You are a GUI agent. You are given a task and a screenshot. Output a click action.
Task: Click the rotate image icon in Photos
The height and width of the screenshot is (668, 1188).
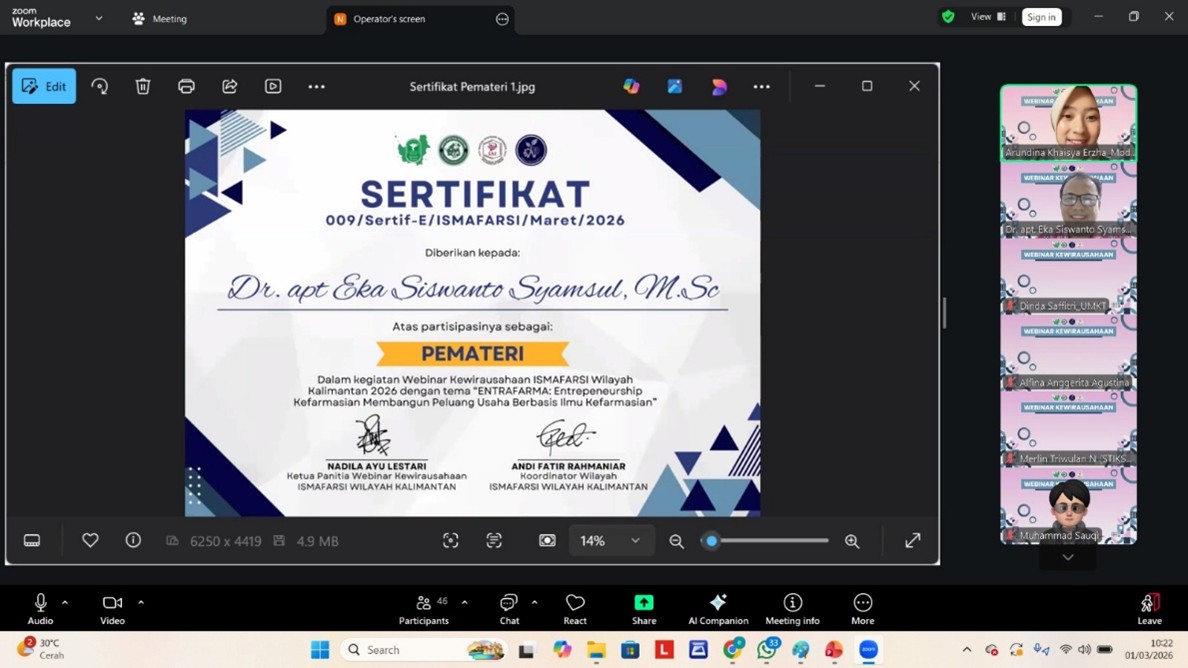coord(100,87)
